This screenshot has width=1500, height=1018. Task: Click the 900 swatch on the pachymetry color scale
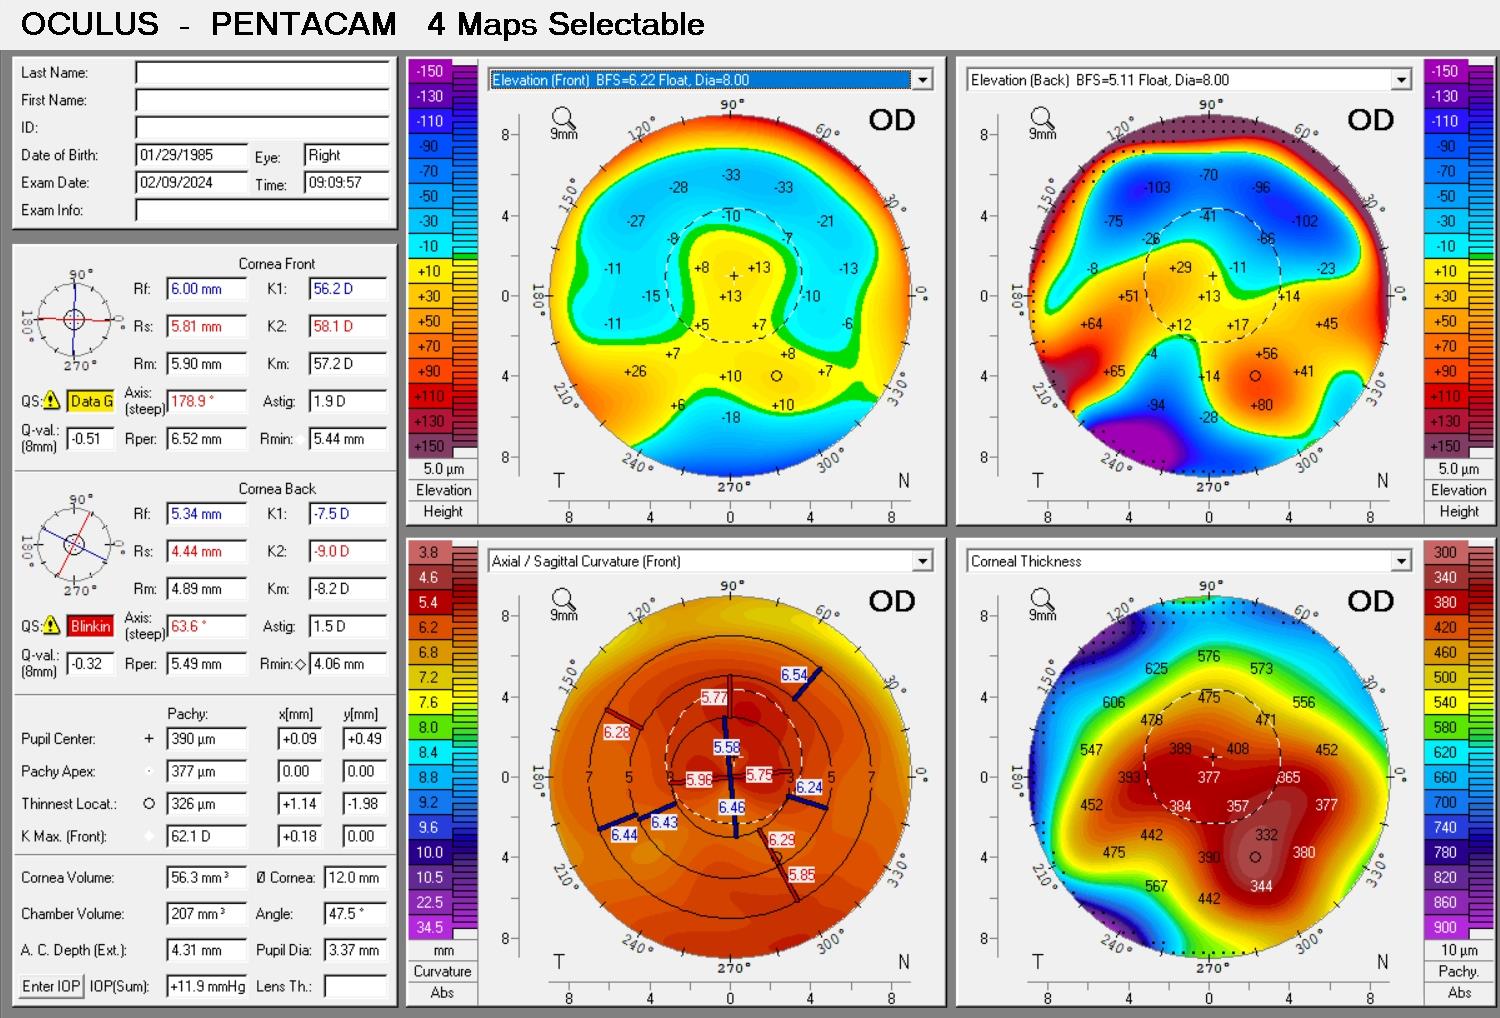[1445, 927]
